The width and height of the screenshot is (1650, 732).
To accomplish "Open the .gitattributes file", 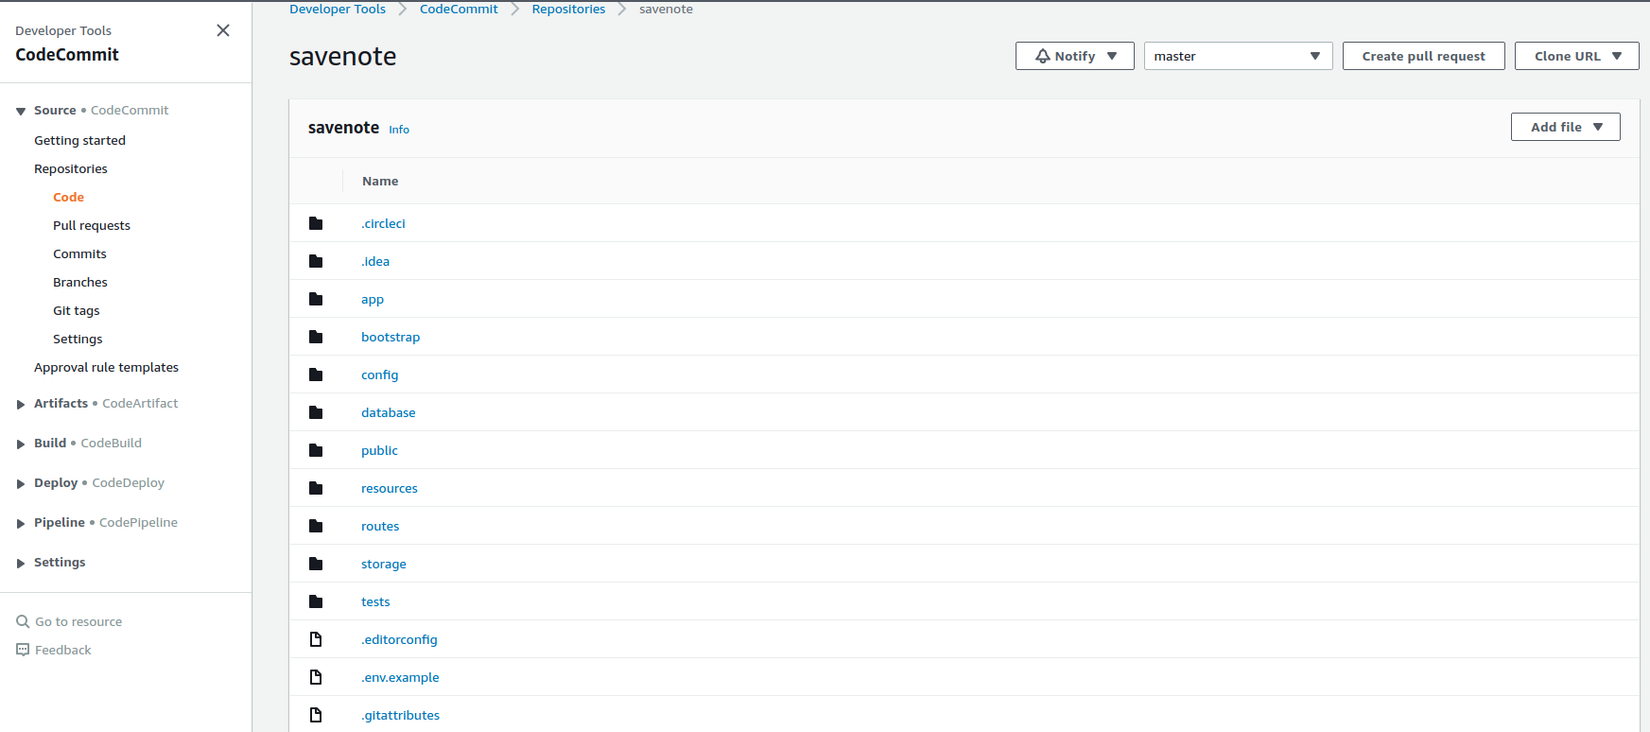I will 400,715.
